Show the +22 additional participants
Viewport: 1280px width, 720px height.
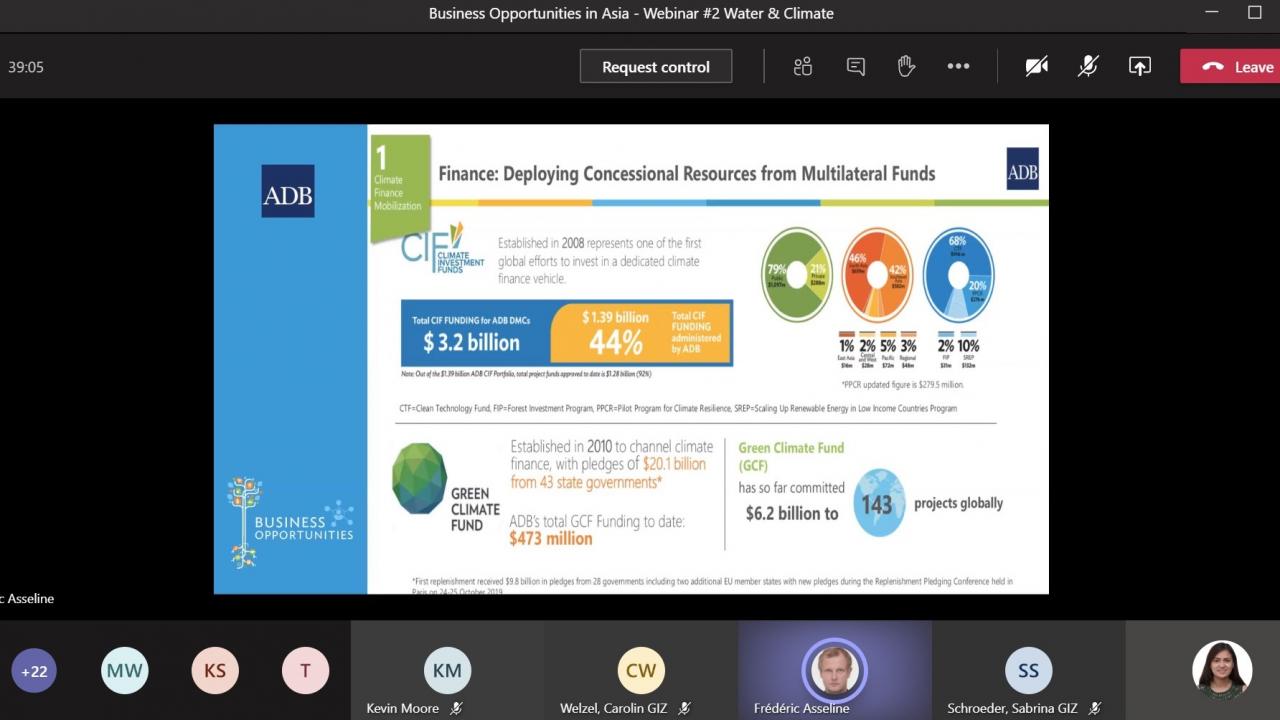34,671
